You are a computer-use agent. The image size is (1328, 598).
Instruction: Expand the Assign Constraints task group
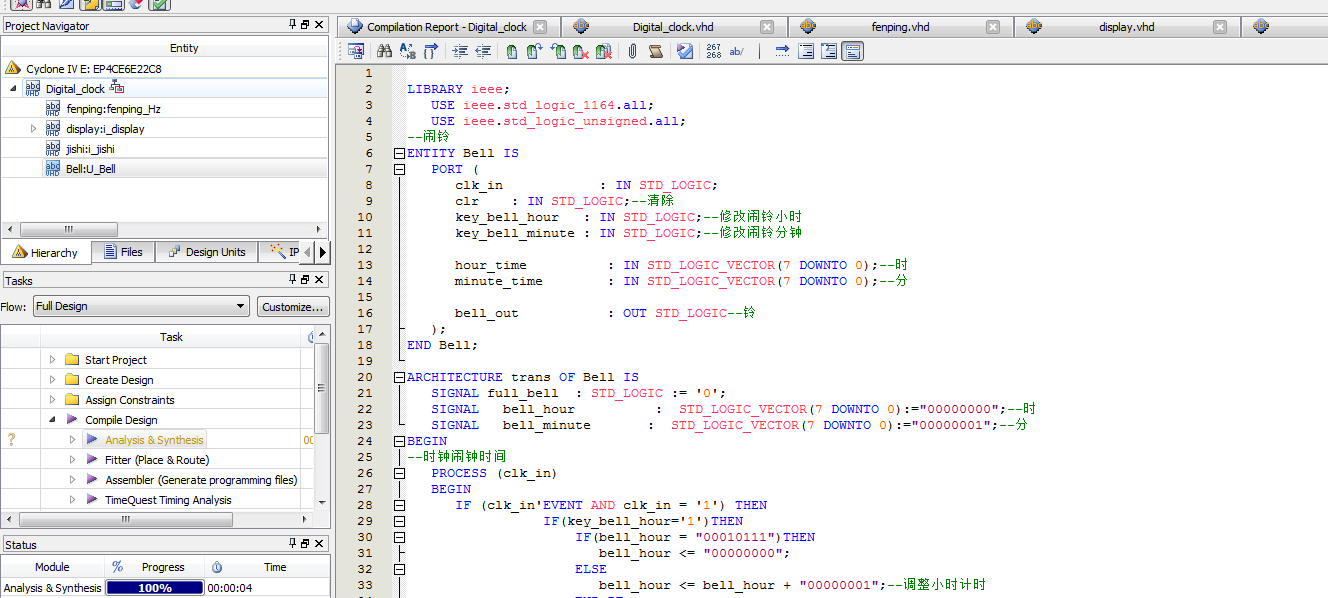[x=53, y=400]
